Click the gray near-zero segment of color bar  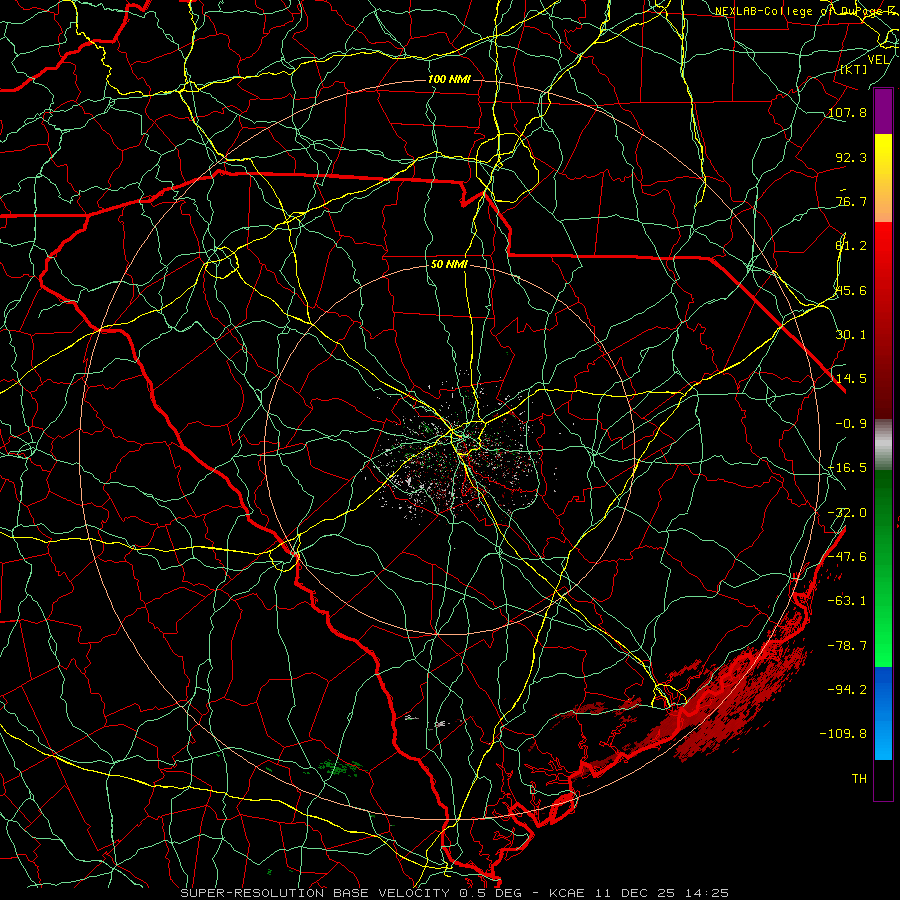click(x=883, y=445)
